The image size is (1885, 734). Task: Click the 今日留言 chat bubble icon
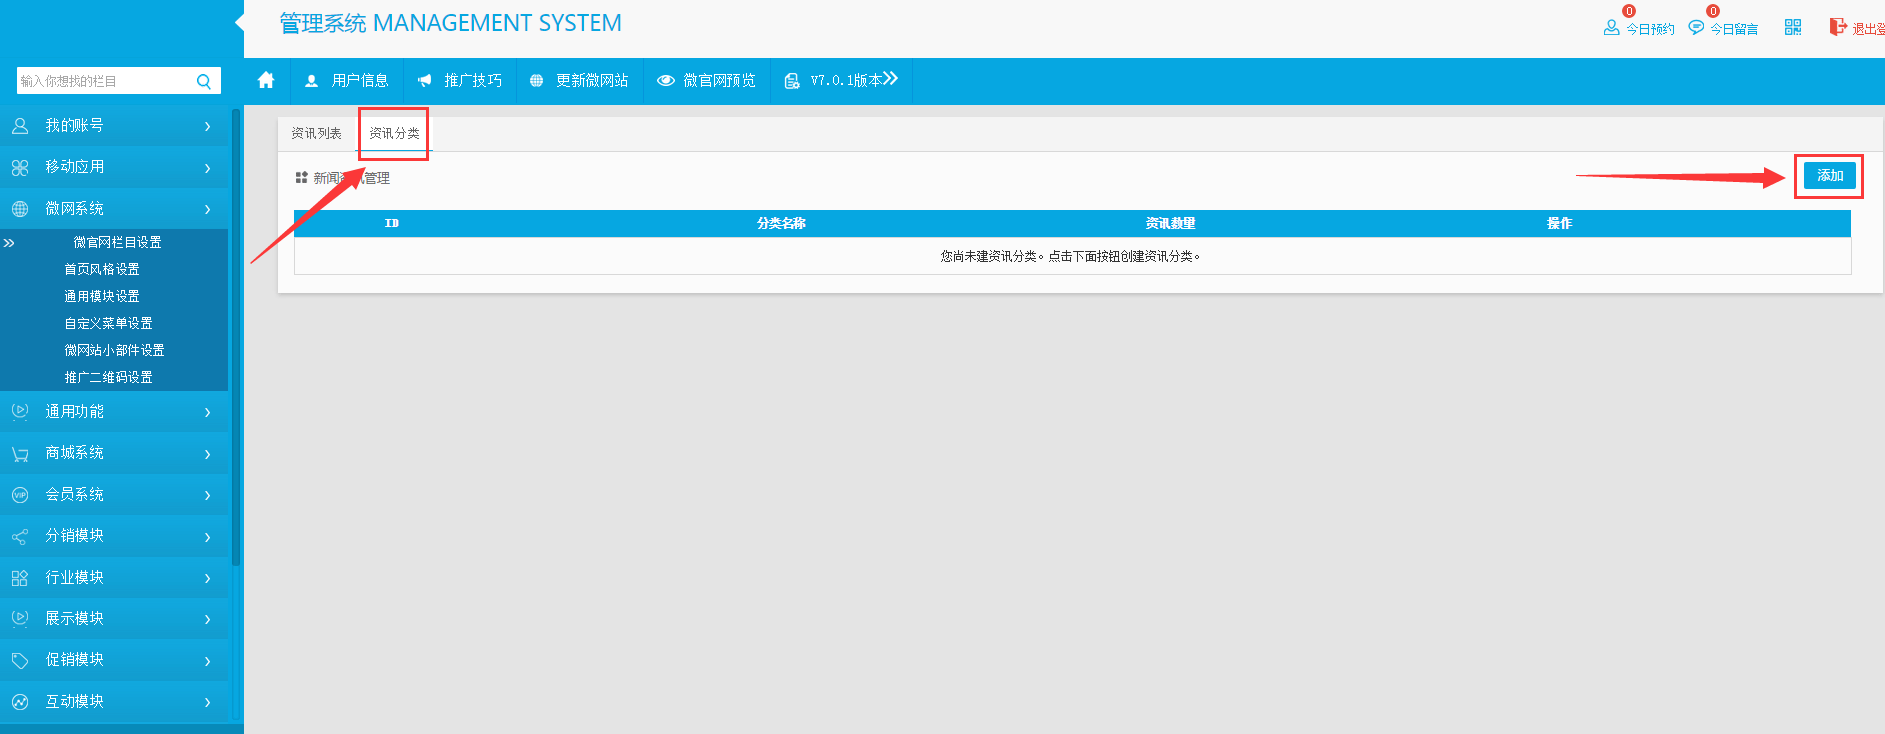pos(1696,28)
